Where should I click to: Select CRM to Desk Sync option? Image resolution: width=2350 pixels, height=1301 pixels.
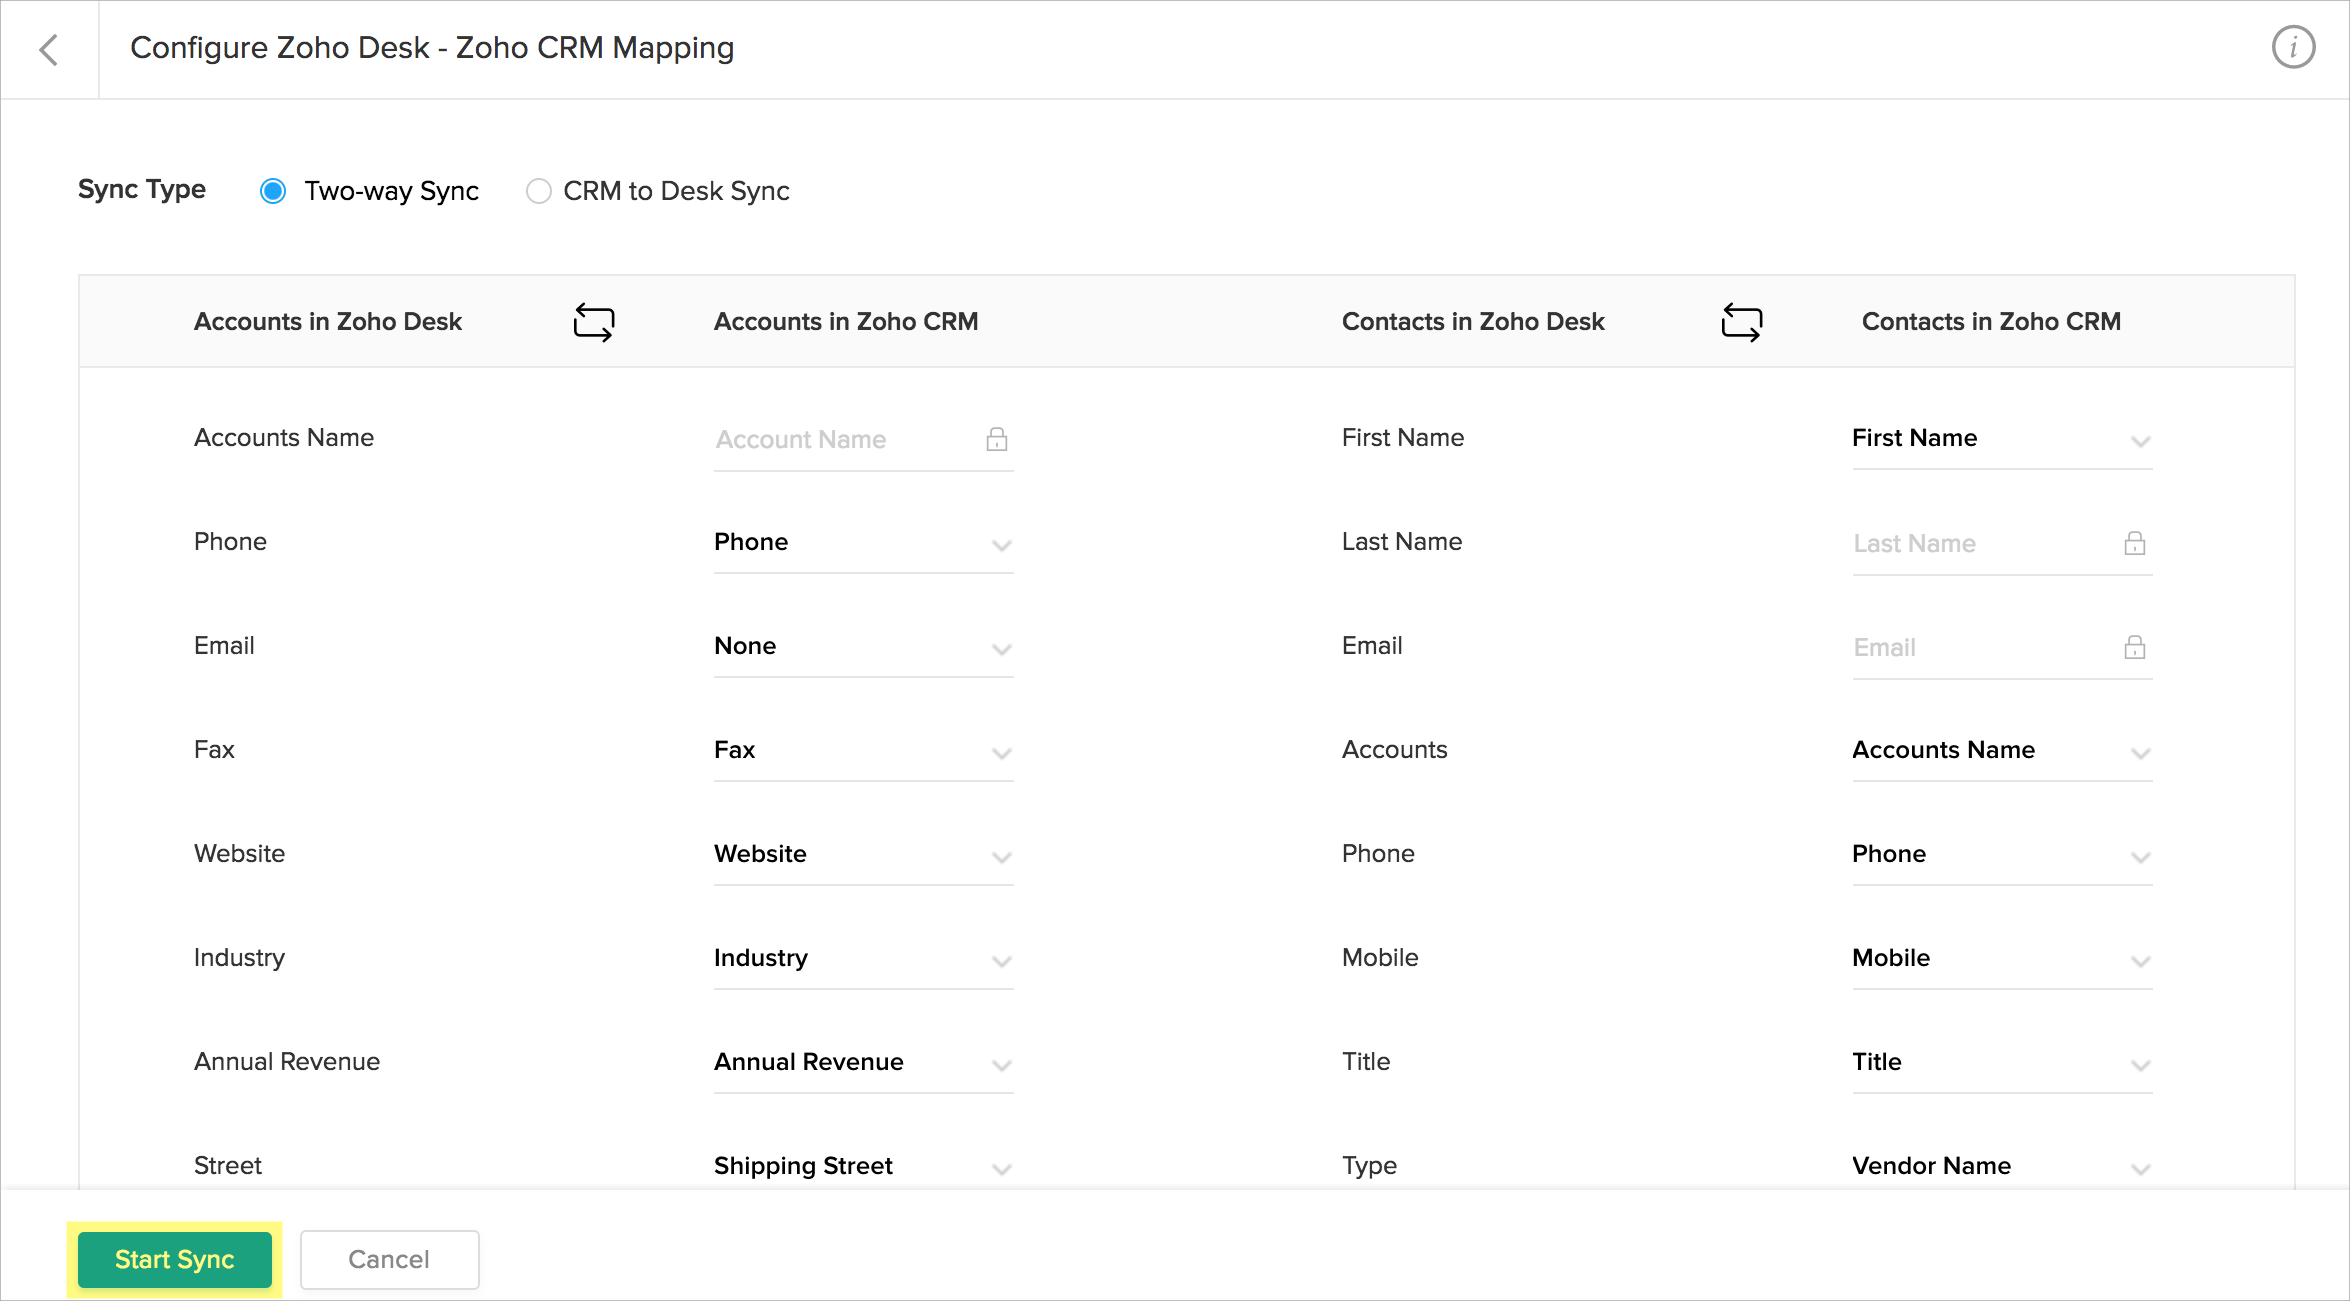tap(539, 191)
